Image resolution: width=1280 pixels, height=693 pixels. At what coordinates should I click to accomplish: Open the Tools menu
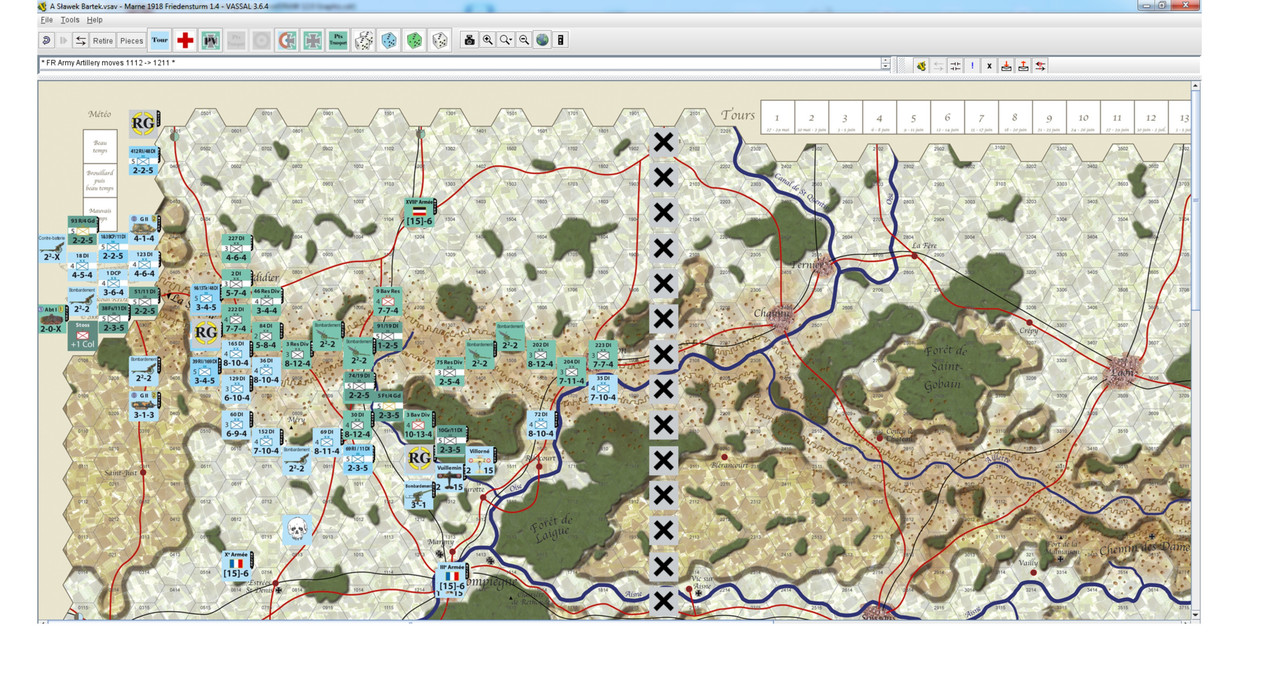(70, 20)
